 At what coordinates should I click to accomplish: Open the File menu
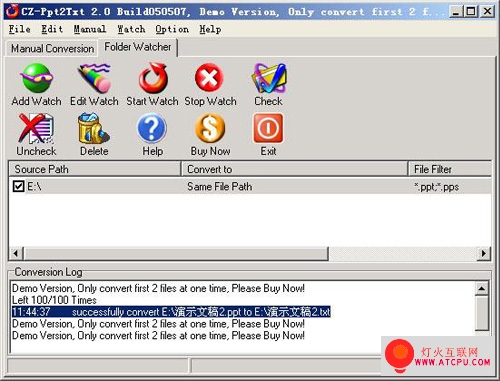pyautogui.click(x=19, y=29)
